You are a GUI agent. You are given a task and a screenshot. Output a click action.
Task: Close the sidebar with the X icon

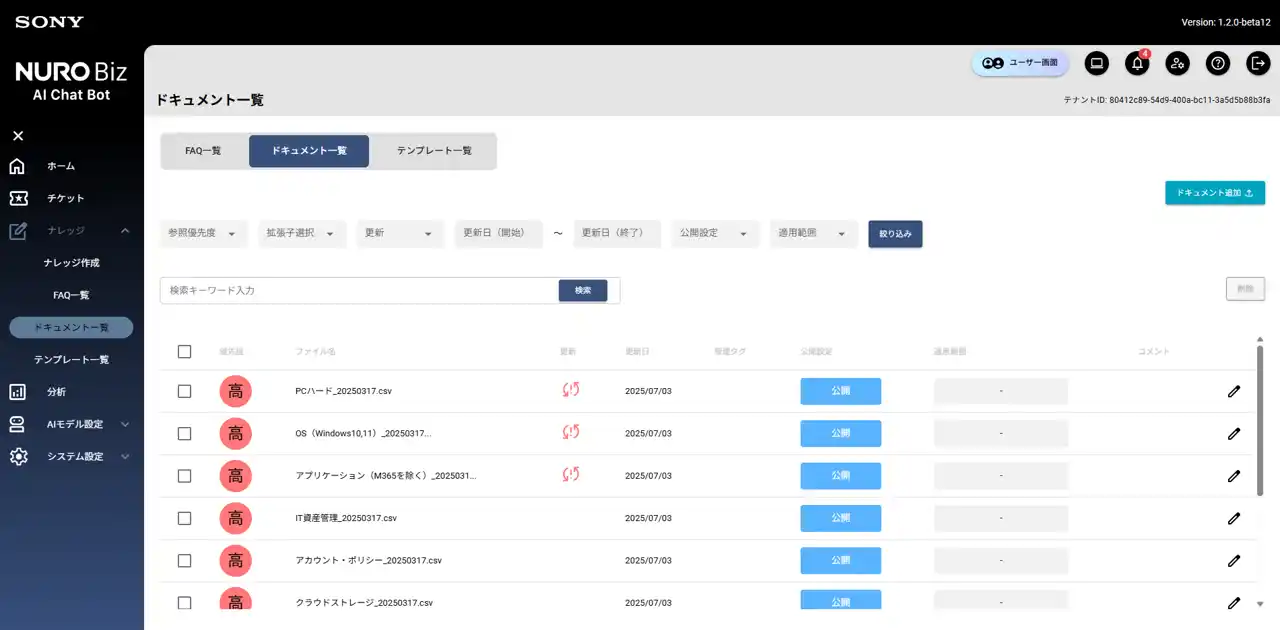[x=18, y=136]
